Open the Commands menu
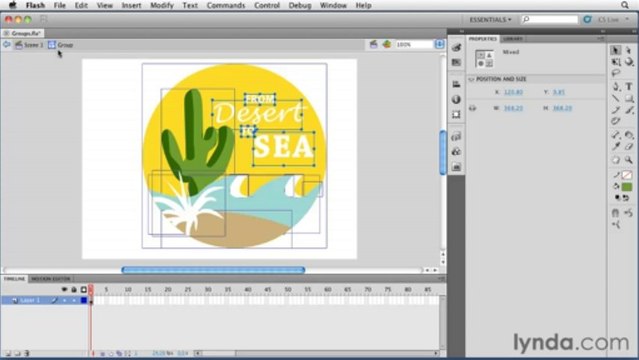 (x=226, y=5)
